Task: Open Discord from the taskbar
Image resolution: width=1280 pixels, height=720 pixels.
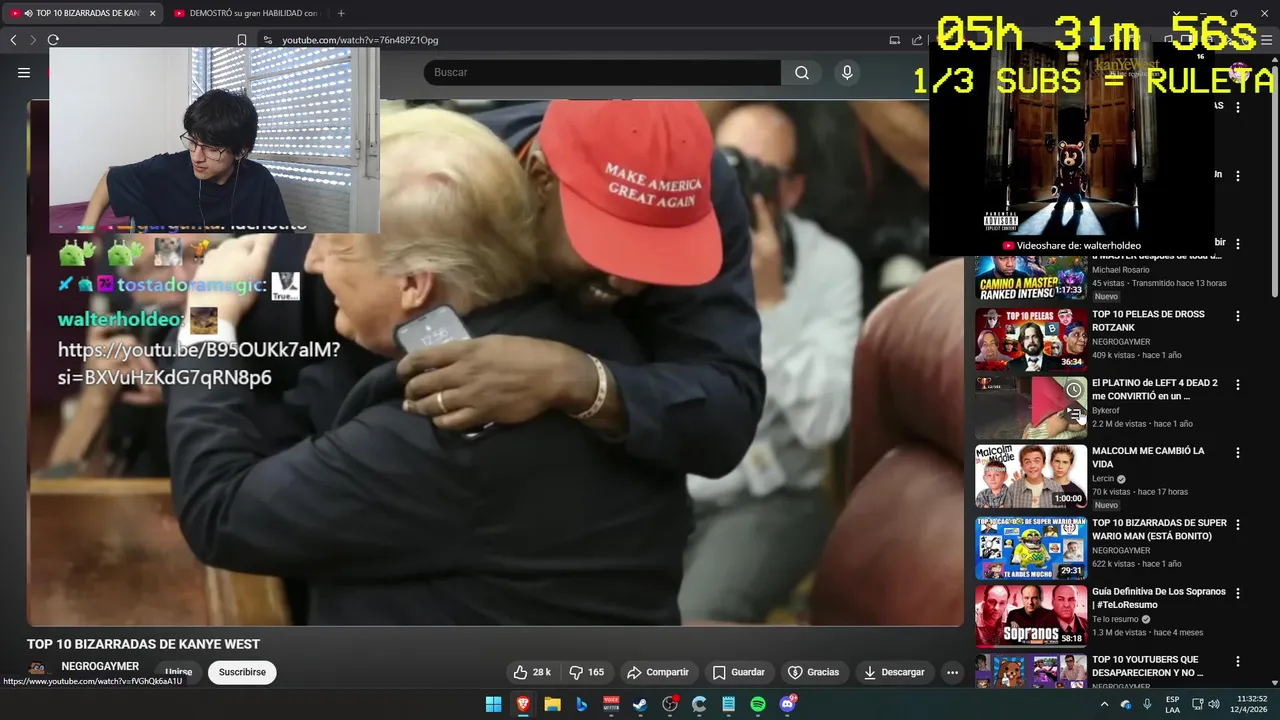Action: tap(787, 704)
